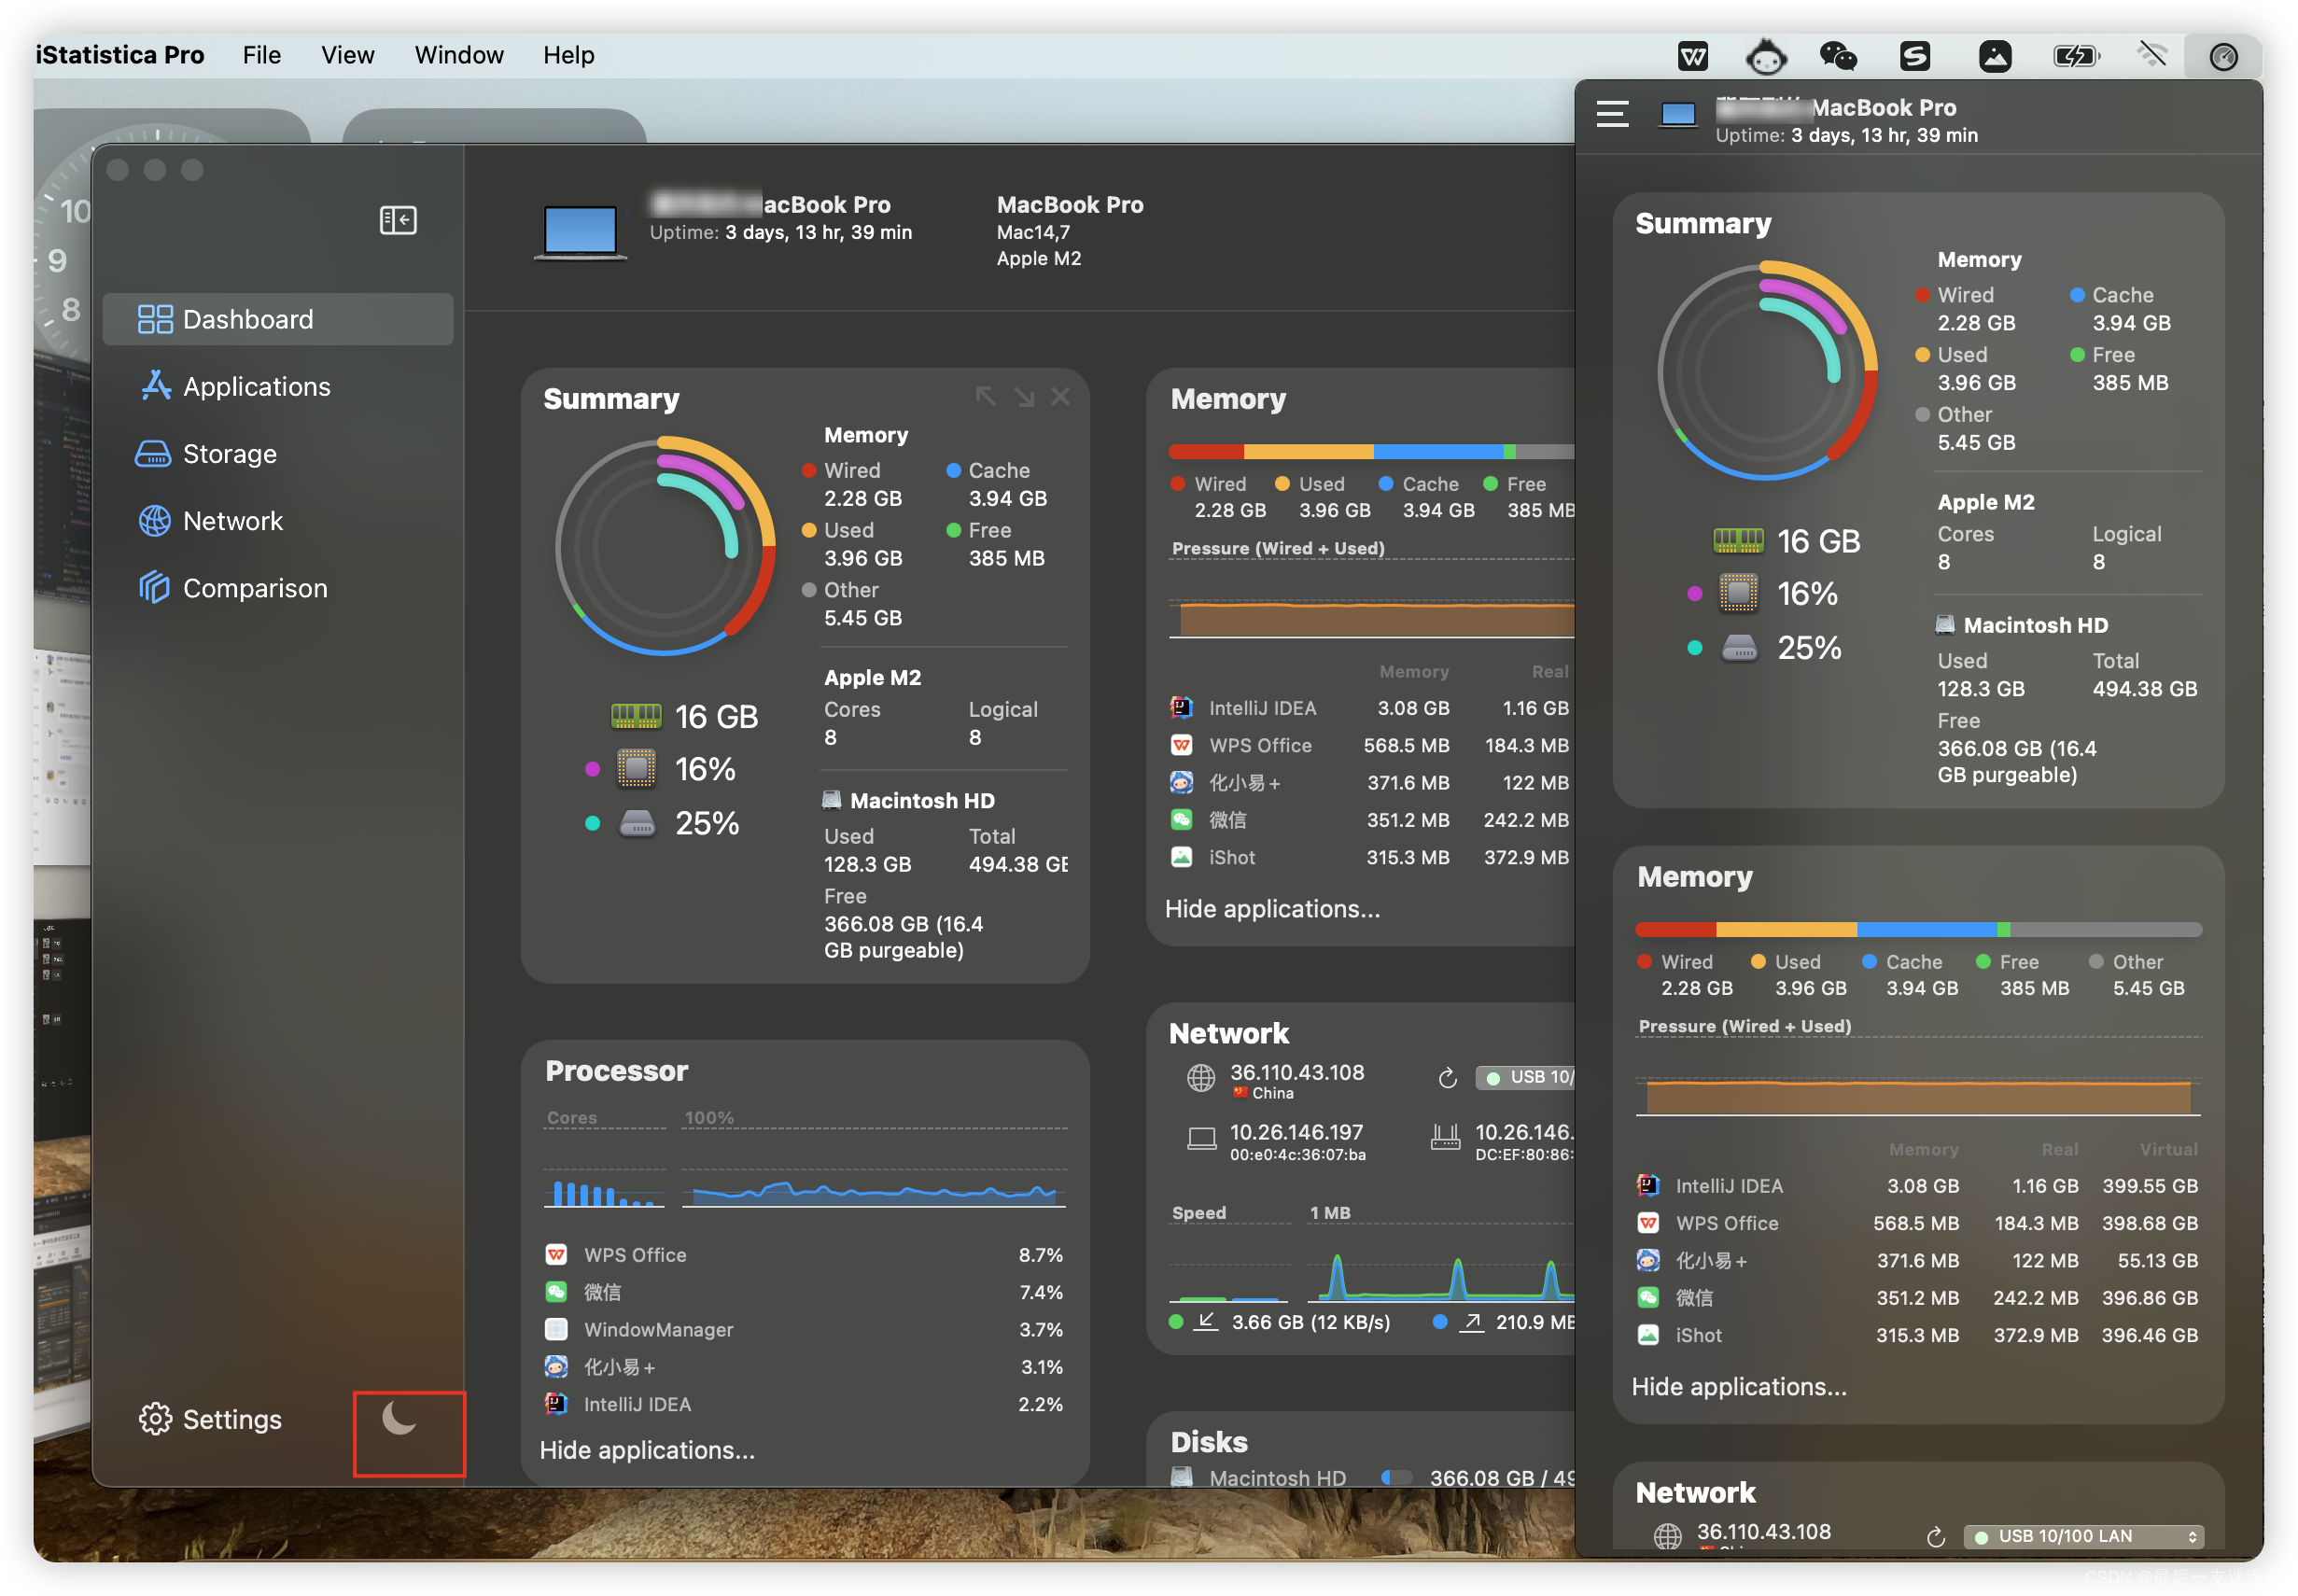
Task: Open the Help menu
Action: [x=568, y=55]
